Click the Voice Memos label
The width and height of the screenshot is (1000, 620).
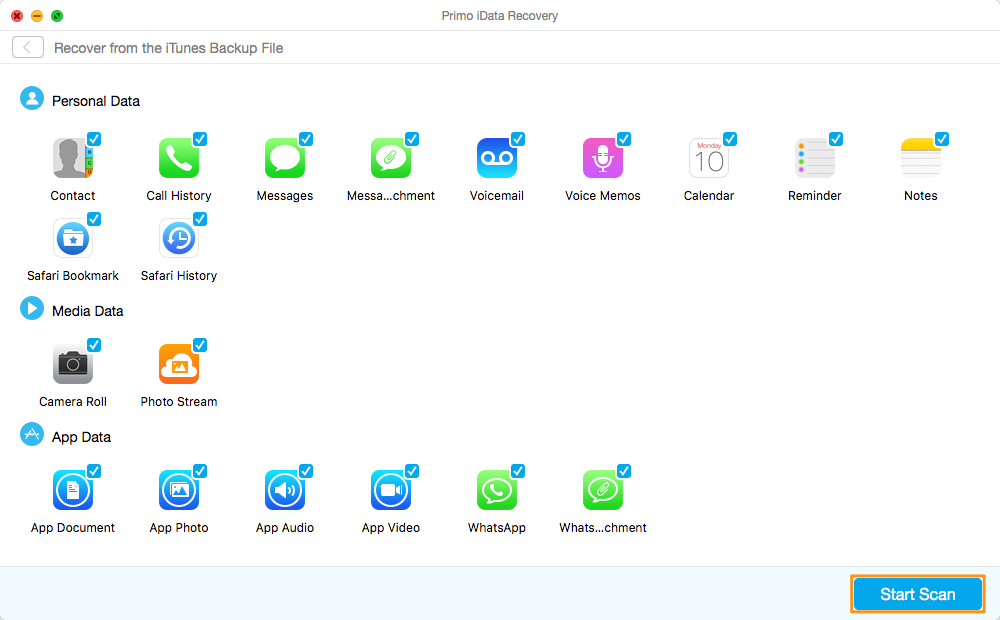click(x=603, y=196)
